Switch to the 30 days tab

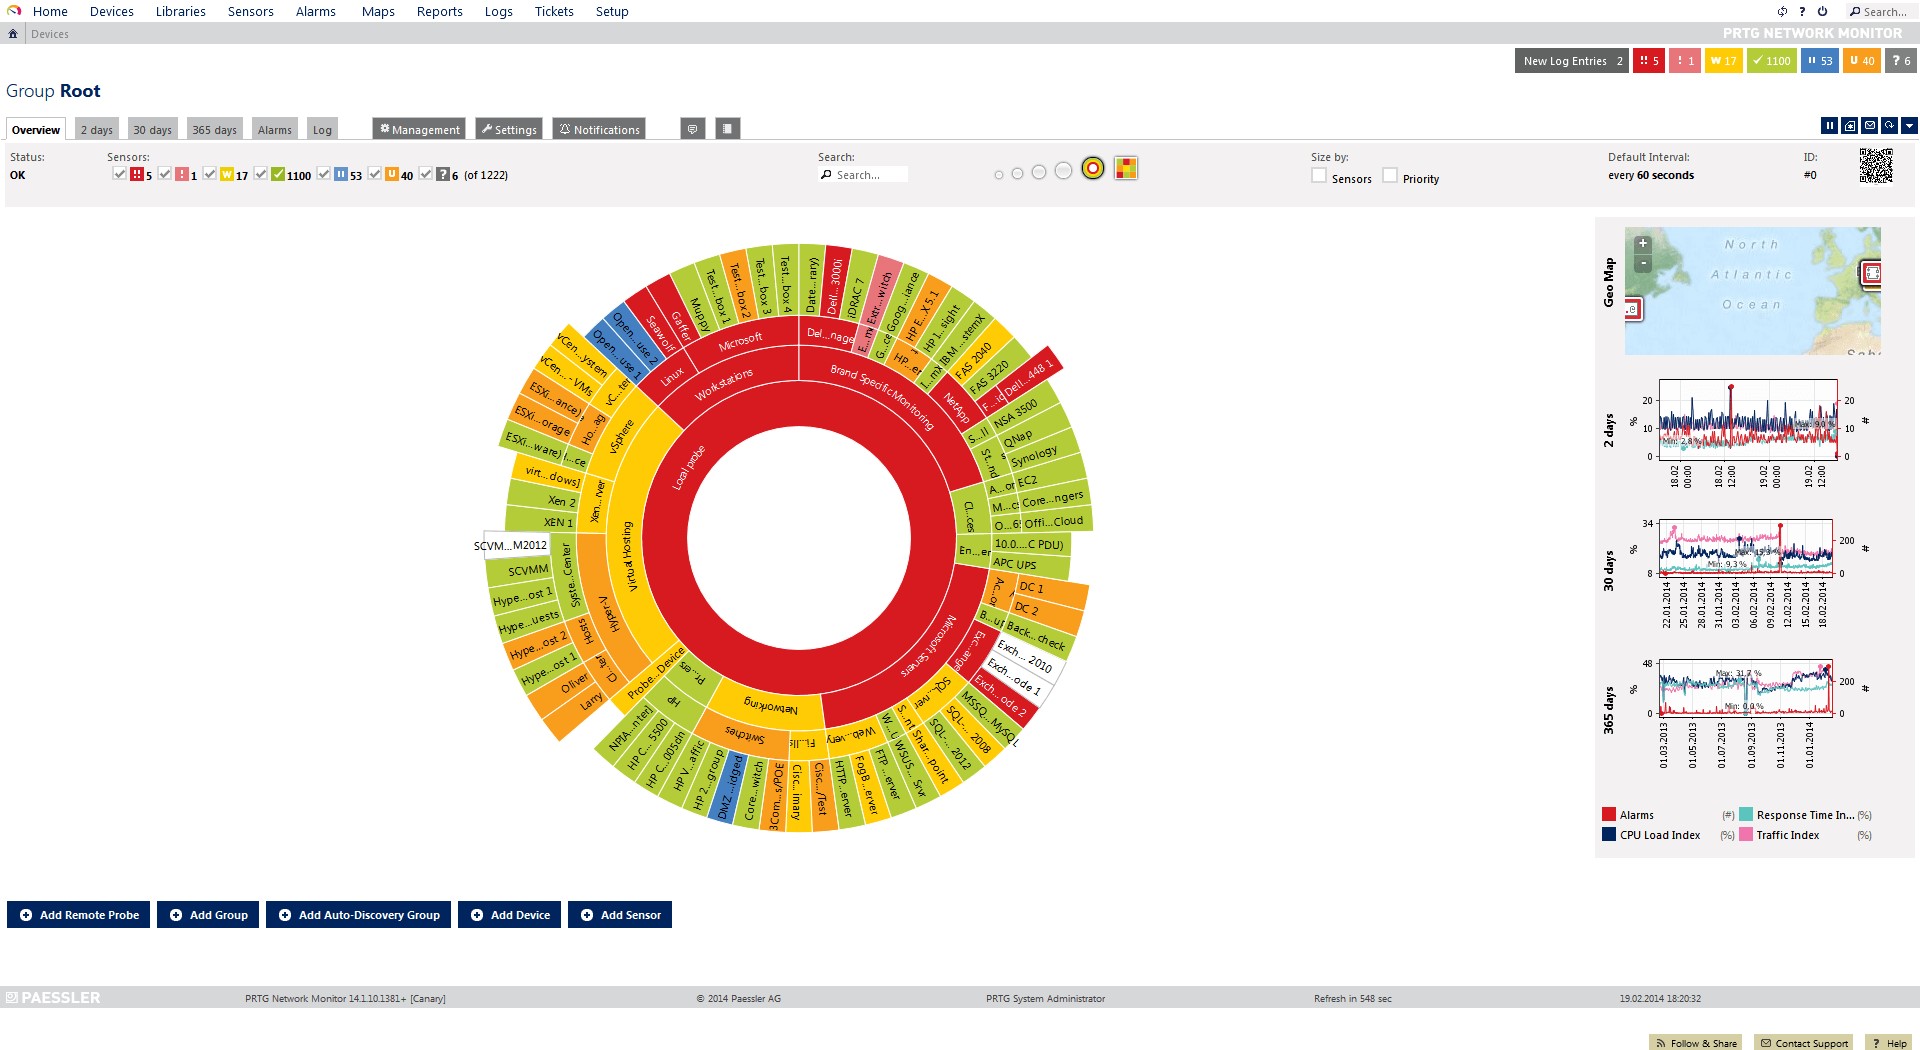[x=152, y=129]
